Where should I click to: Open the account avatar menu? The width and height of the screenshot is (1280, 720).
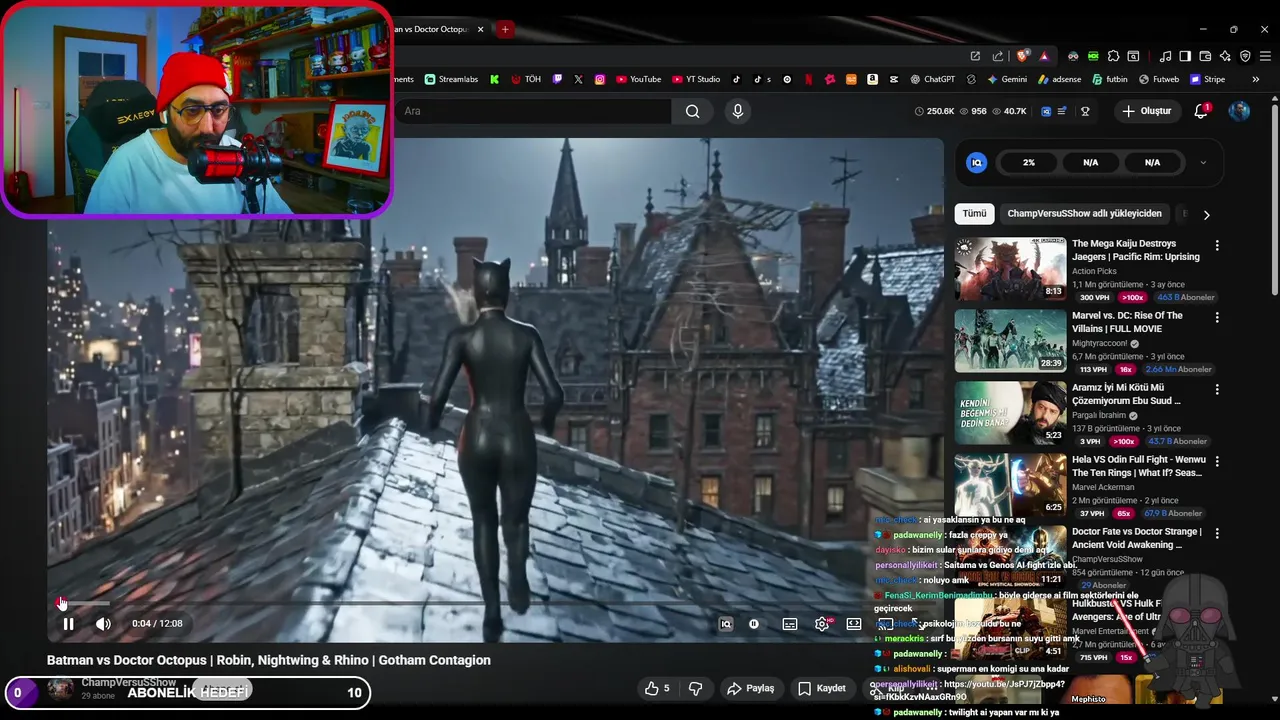coord(1239,111)
